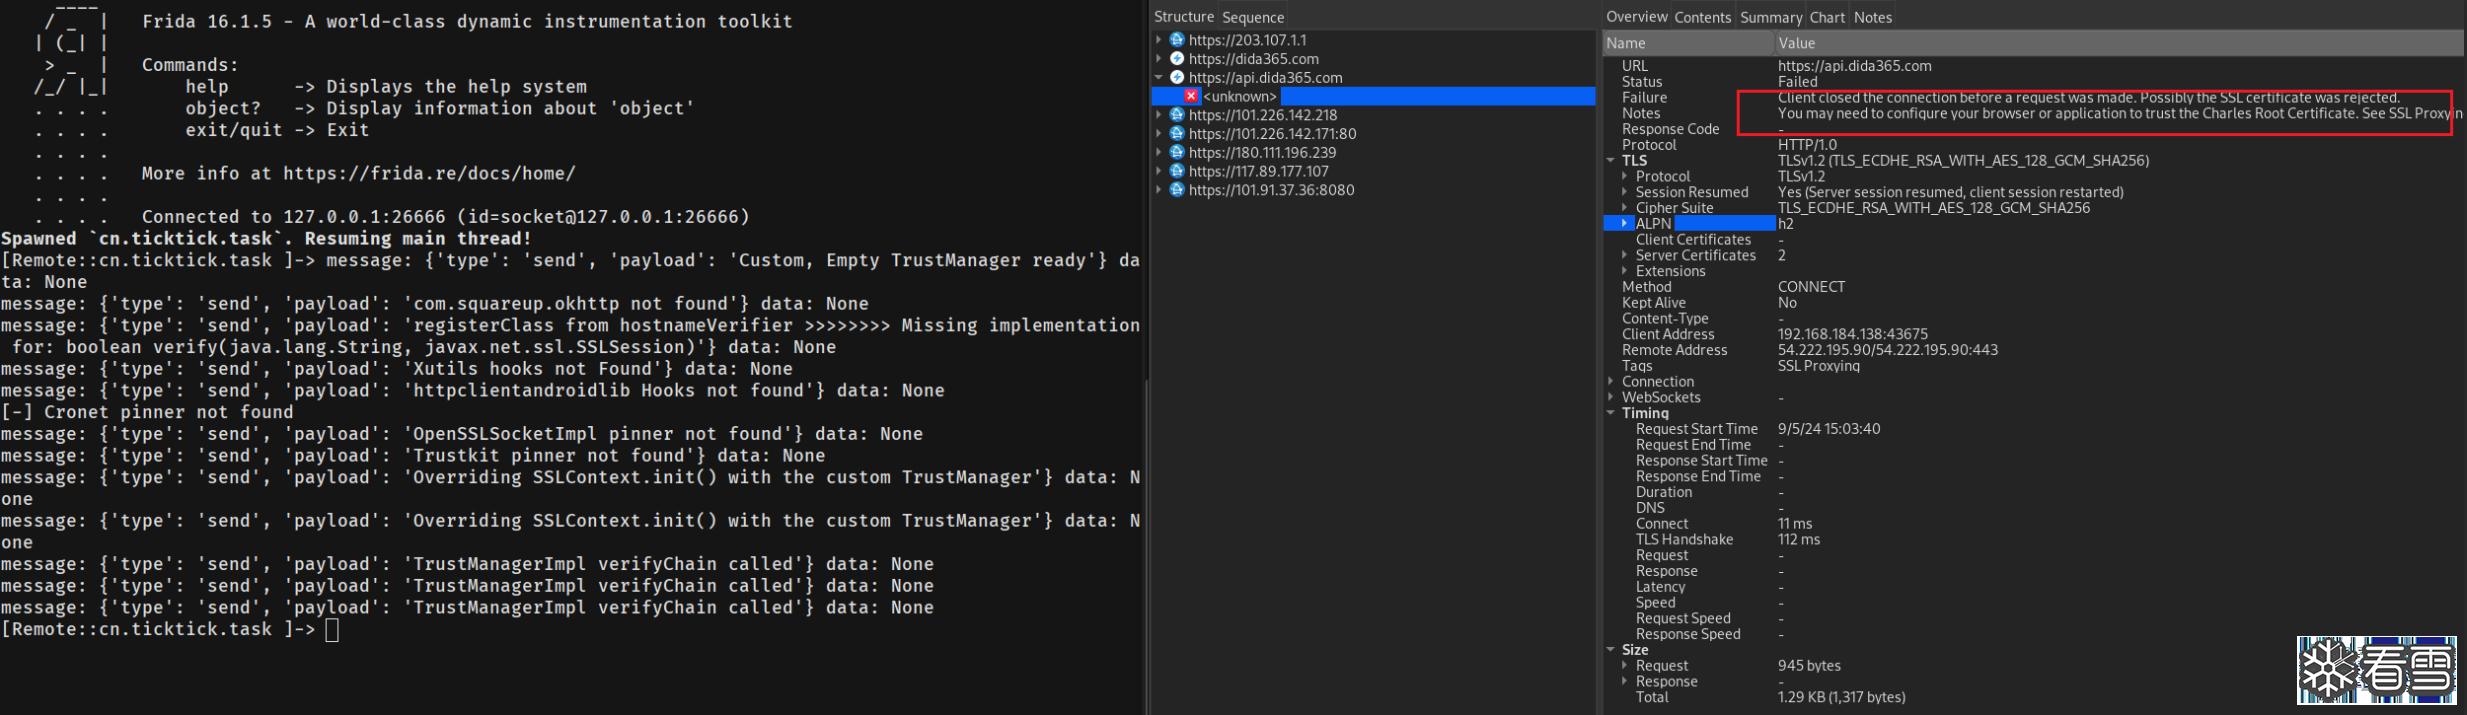Click the globe icon for https://101.226.142.218
Screen dimensions: 2467x715
[x=1177, y=115]
